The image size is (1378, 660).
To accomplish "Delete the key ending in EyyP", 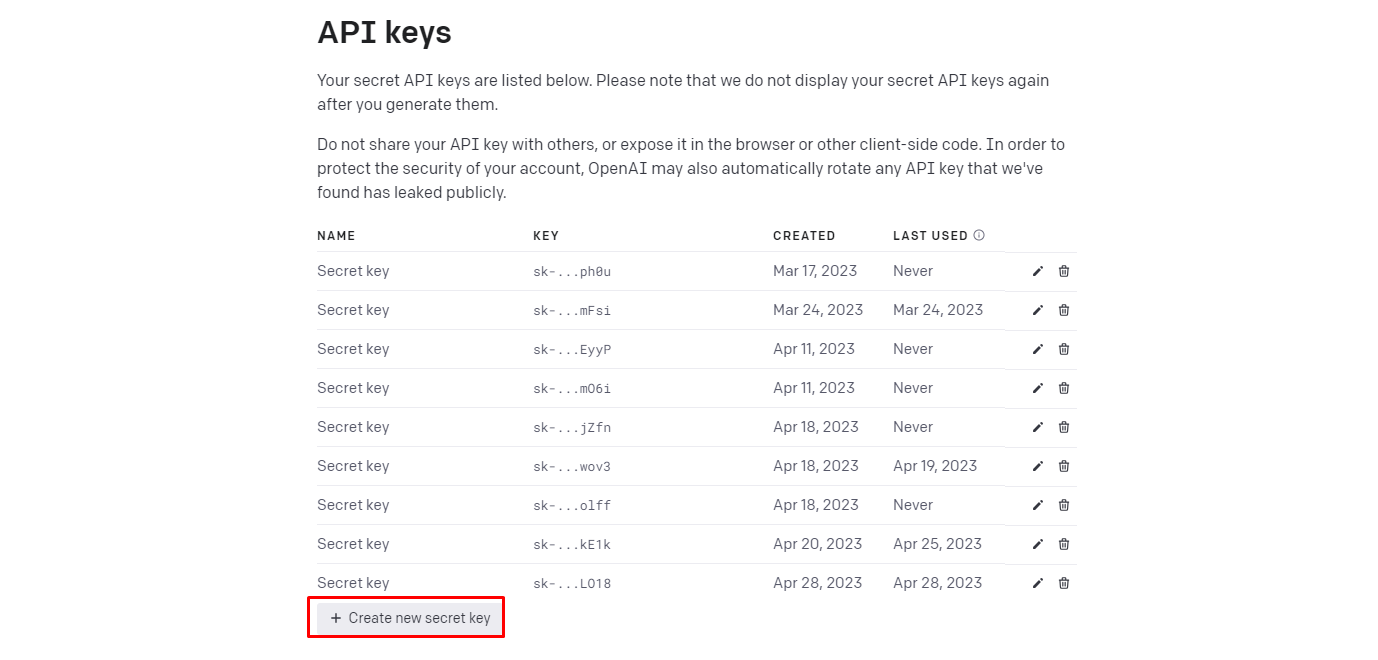I will [1064, 349].
